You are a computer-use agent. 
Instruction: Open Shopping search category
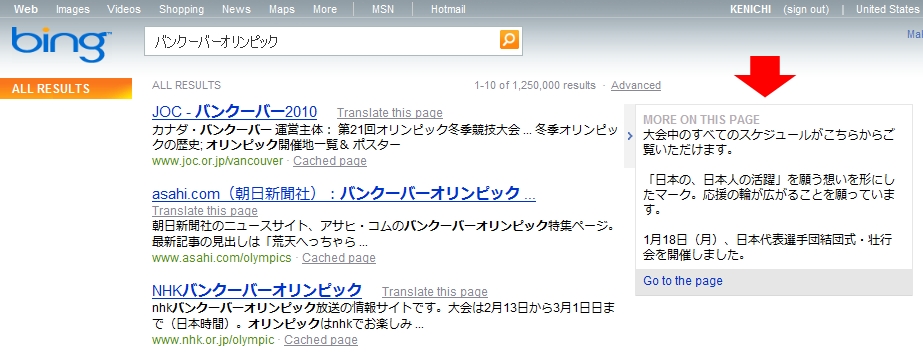click(x=181, y=9)
